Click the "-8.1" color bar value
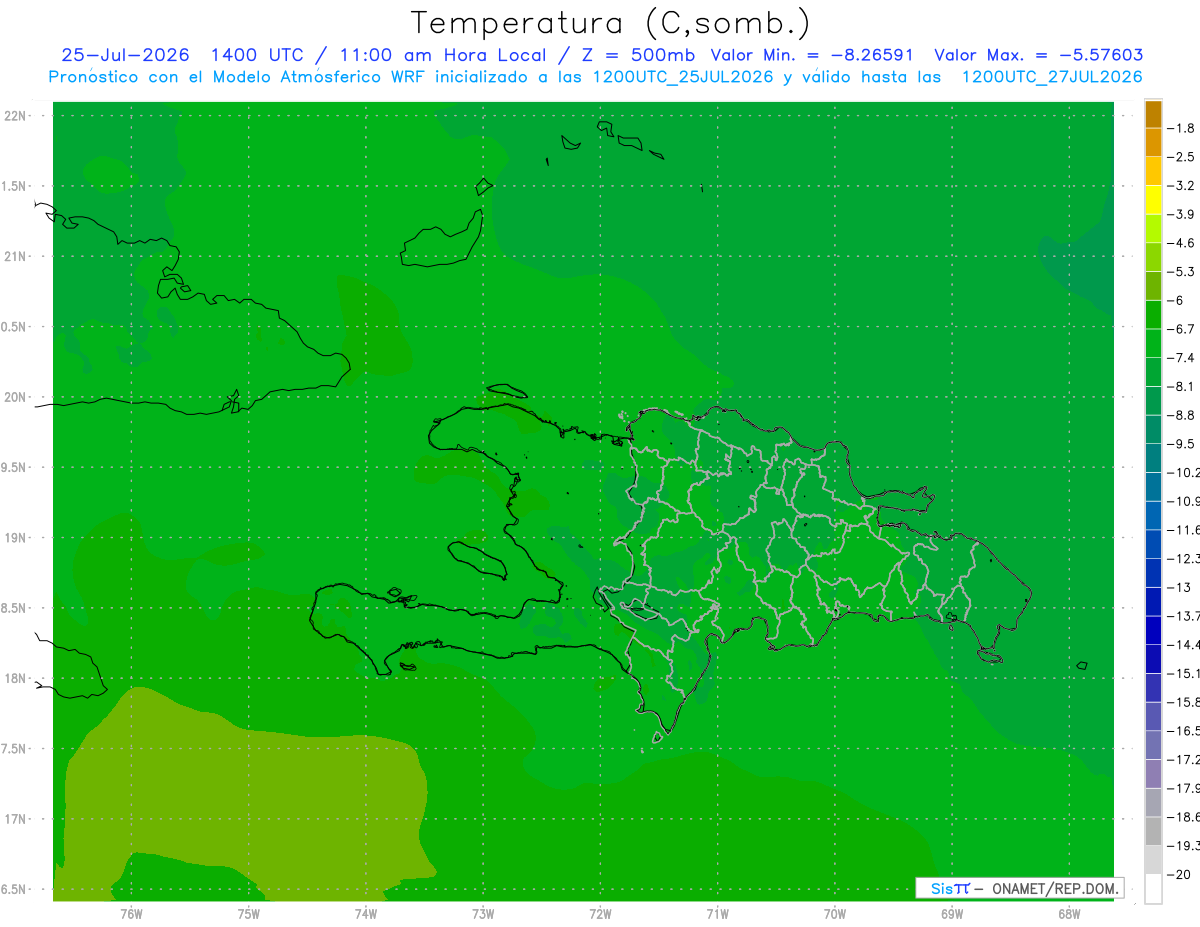The image size is (1200, 927). click(1180, 386)
